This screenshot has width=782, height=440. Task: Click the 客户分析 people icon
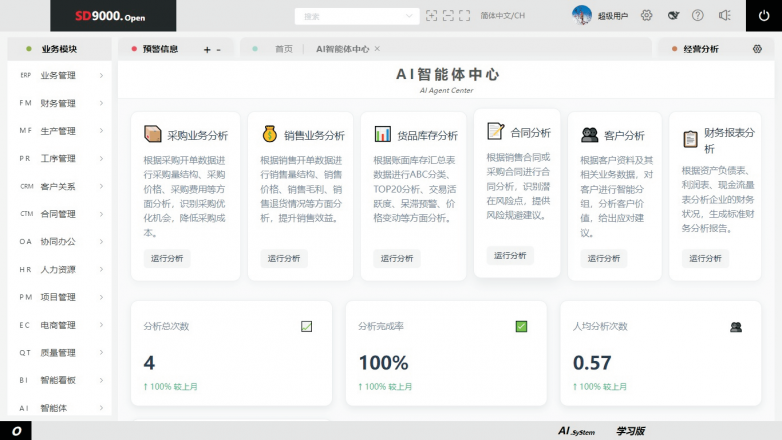[x=590, y=134]
